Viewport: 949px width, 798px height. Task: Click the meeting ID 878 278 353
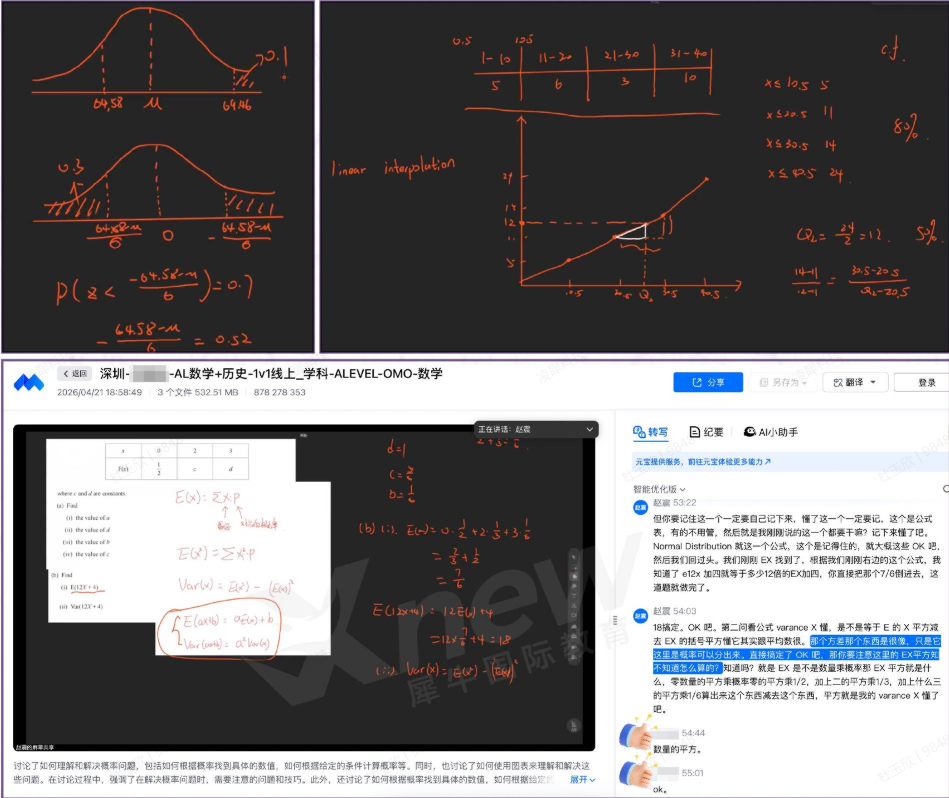click(x=280, y=392)
